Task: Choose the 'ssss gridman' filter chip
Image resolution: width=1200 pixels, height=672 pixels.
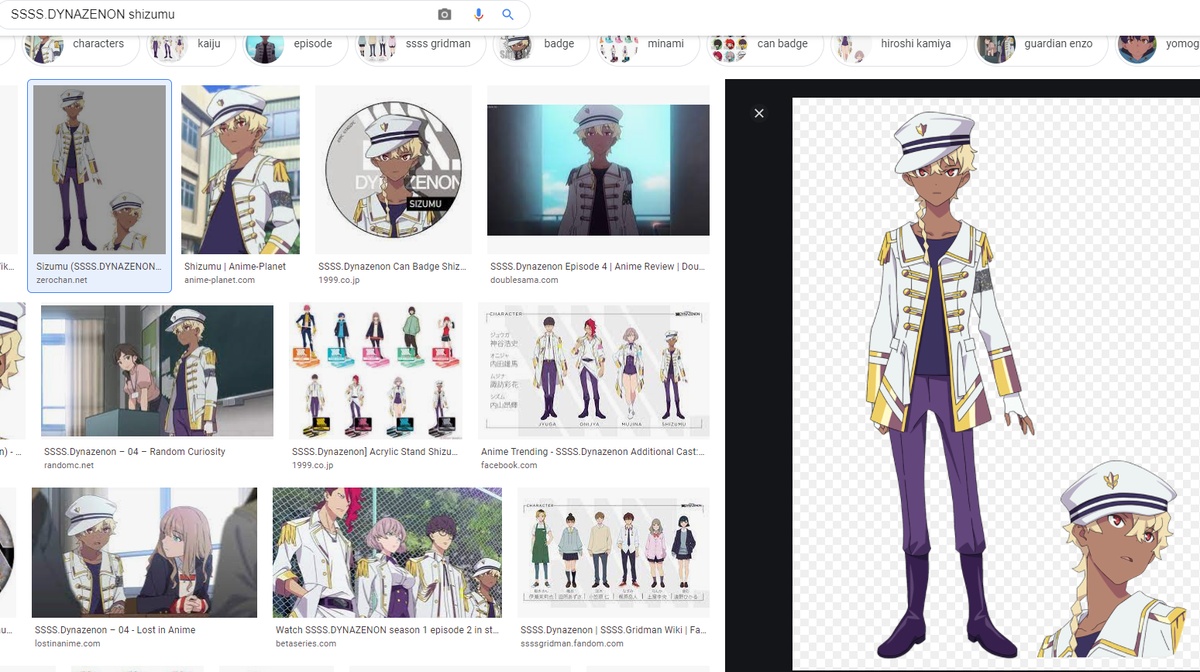Action: click(x=418, y=45)
